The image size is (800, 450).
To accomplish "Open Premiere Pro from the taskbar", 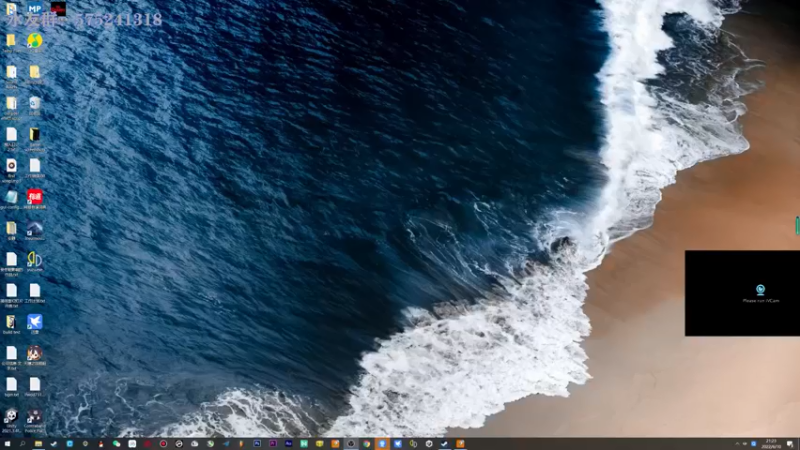I will coord(273,444).
